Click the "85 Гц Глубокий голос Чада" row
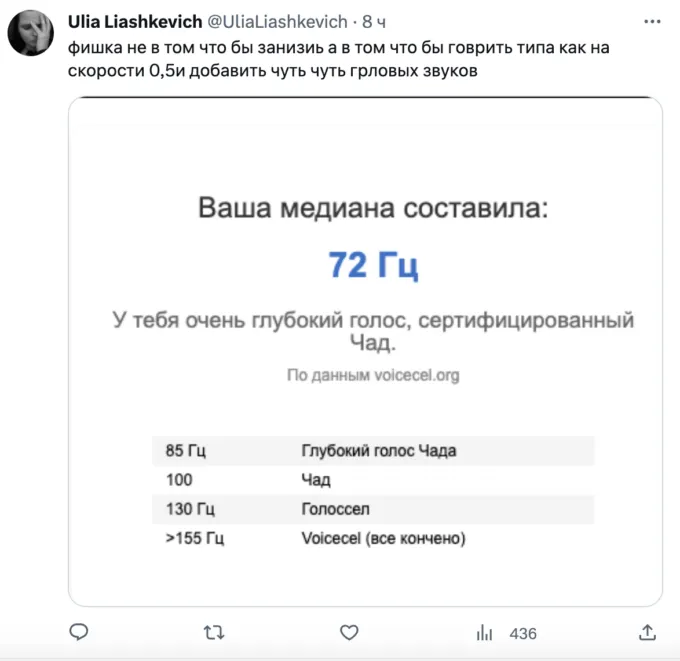Viewport: 680px width, 661px height. click(373, 450)
